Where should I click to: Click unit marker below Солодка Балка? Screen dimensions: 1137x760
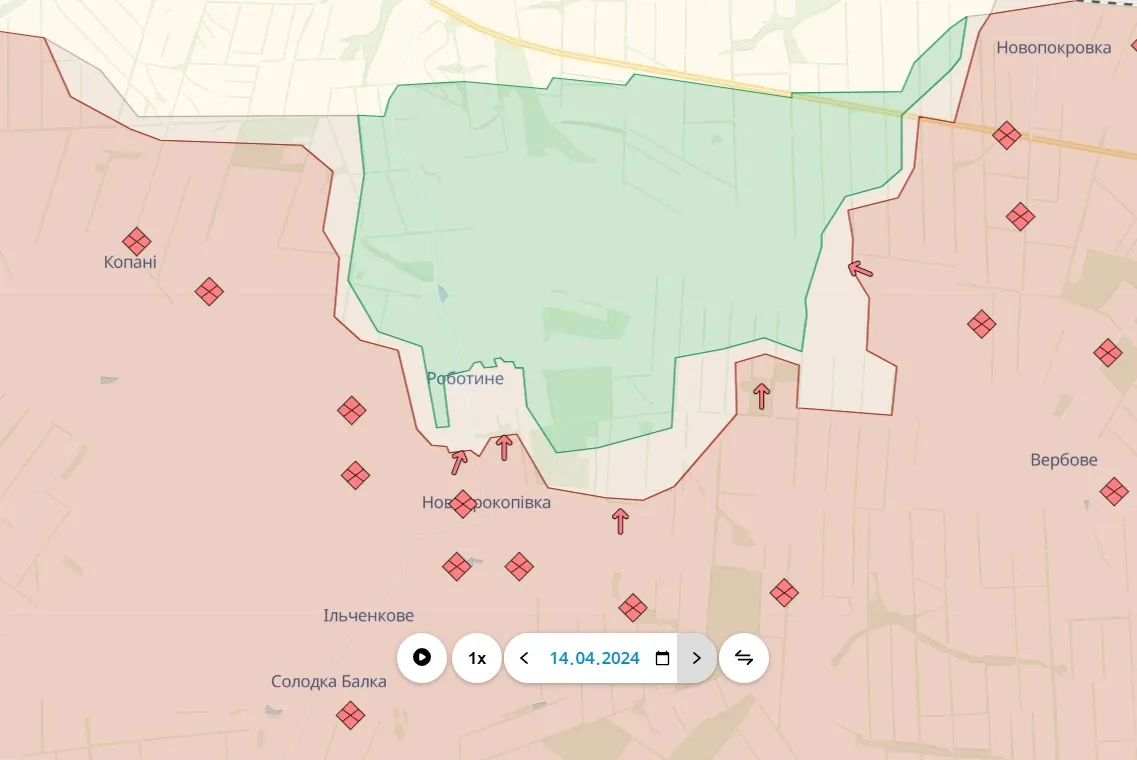[x=350, y=714]
